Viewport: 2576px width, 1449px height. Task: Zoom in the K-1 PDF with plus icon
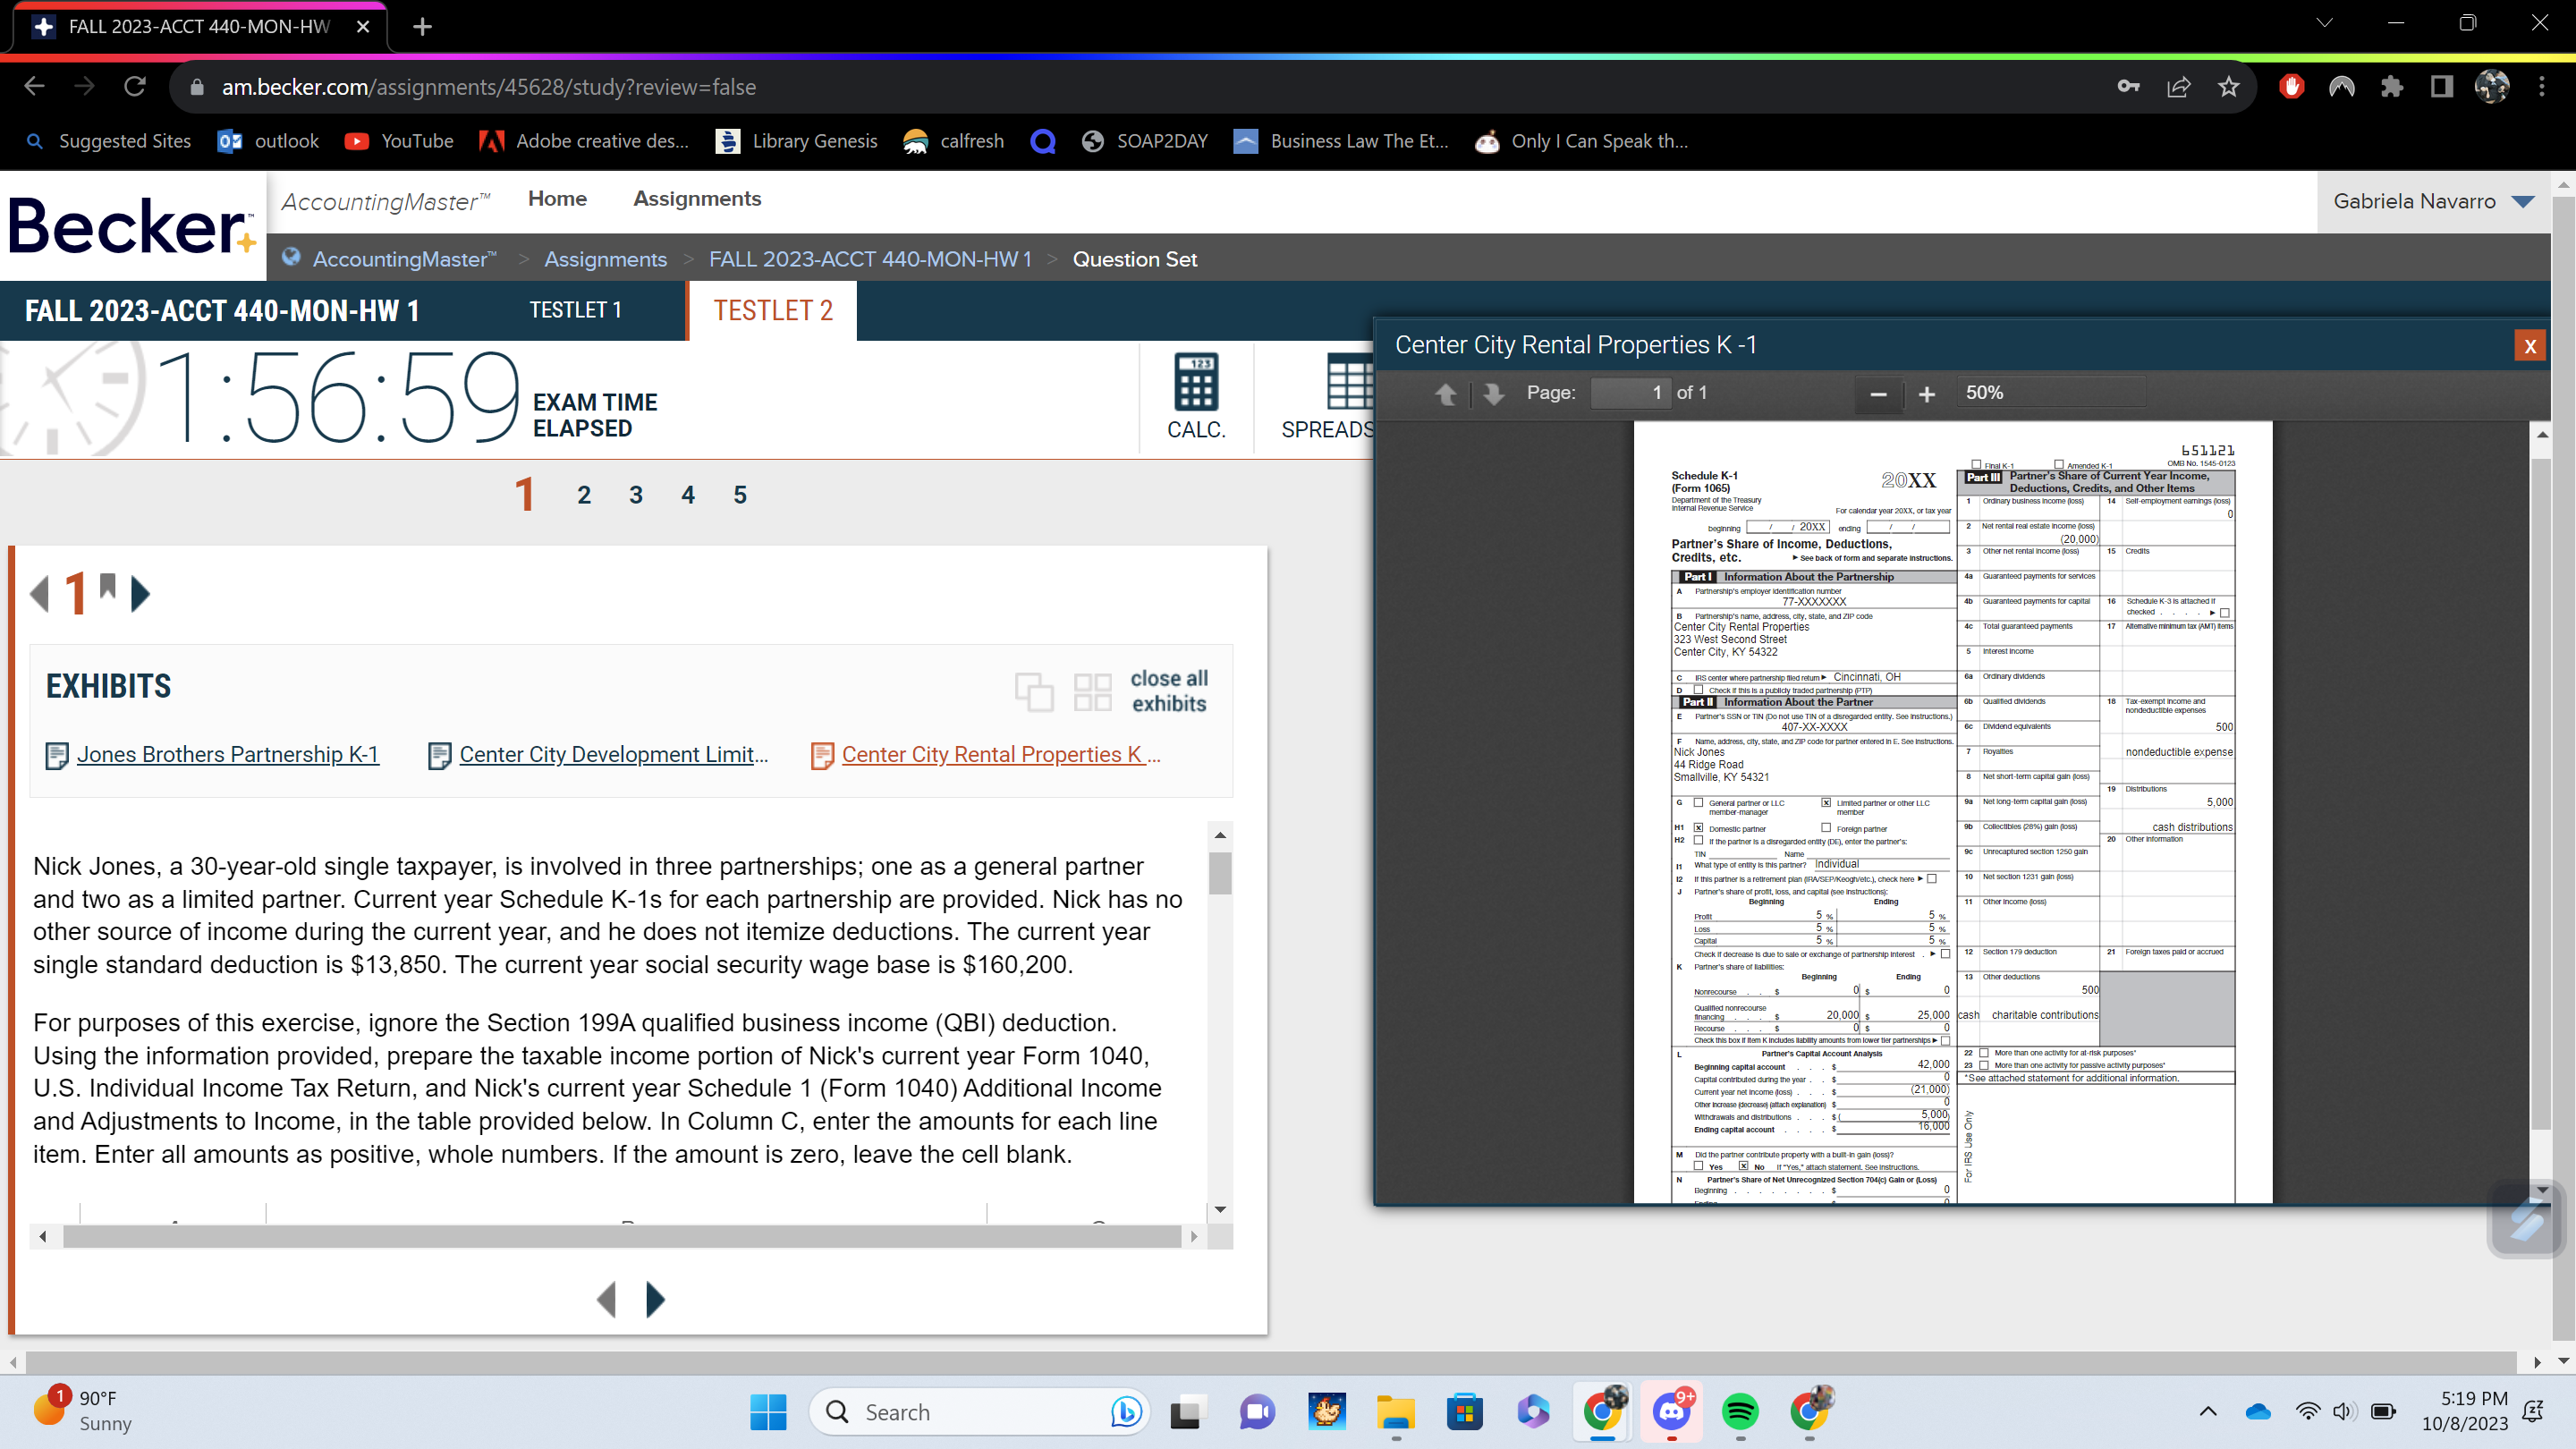pos(1928,395)
